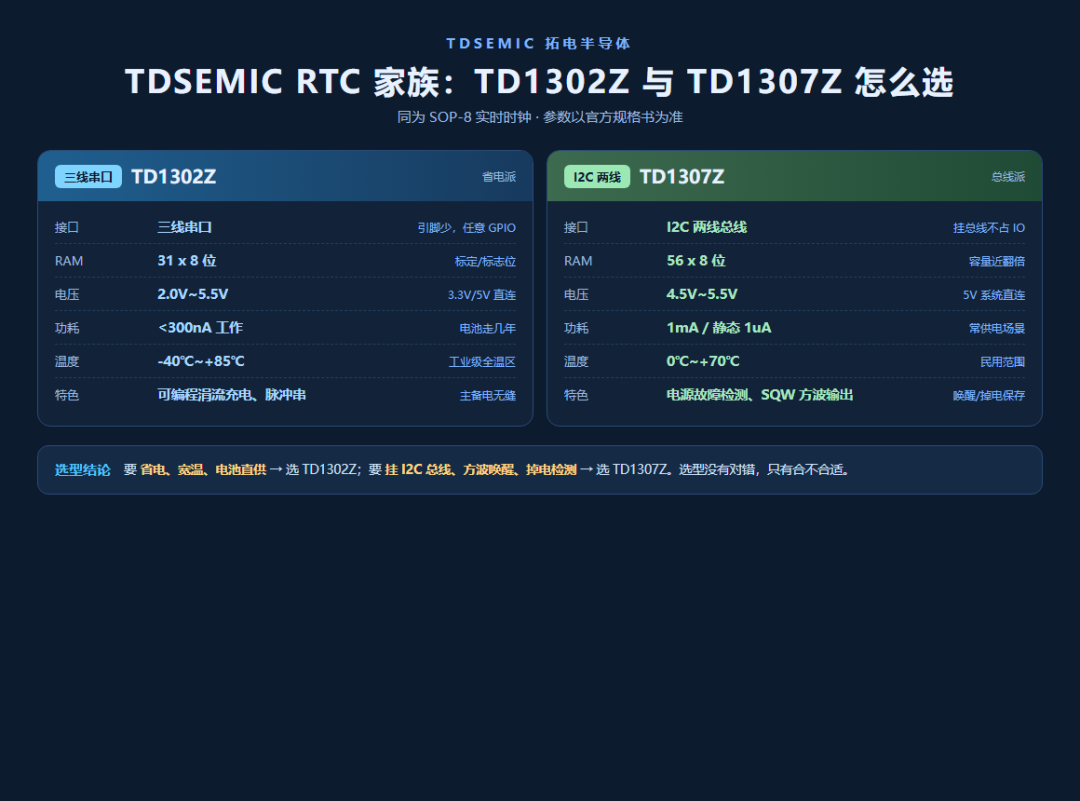Click the note 民用范围
This screenshot has height=801, width=1080.
[1002, 362]
